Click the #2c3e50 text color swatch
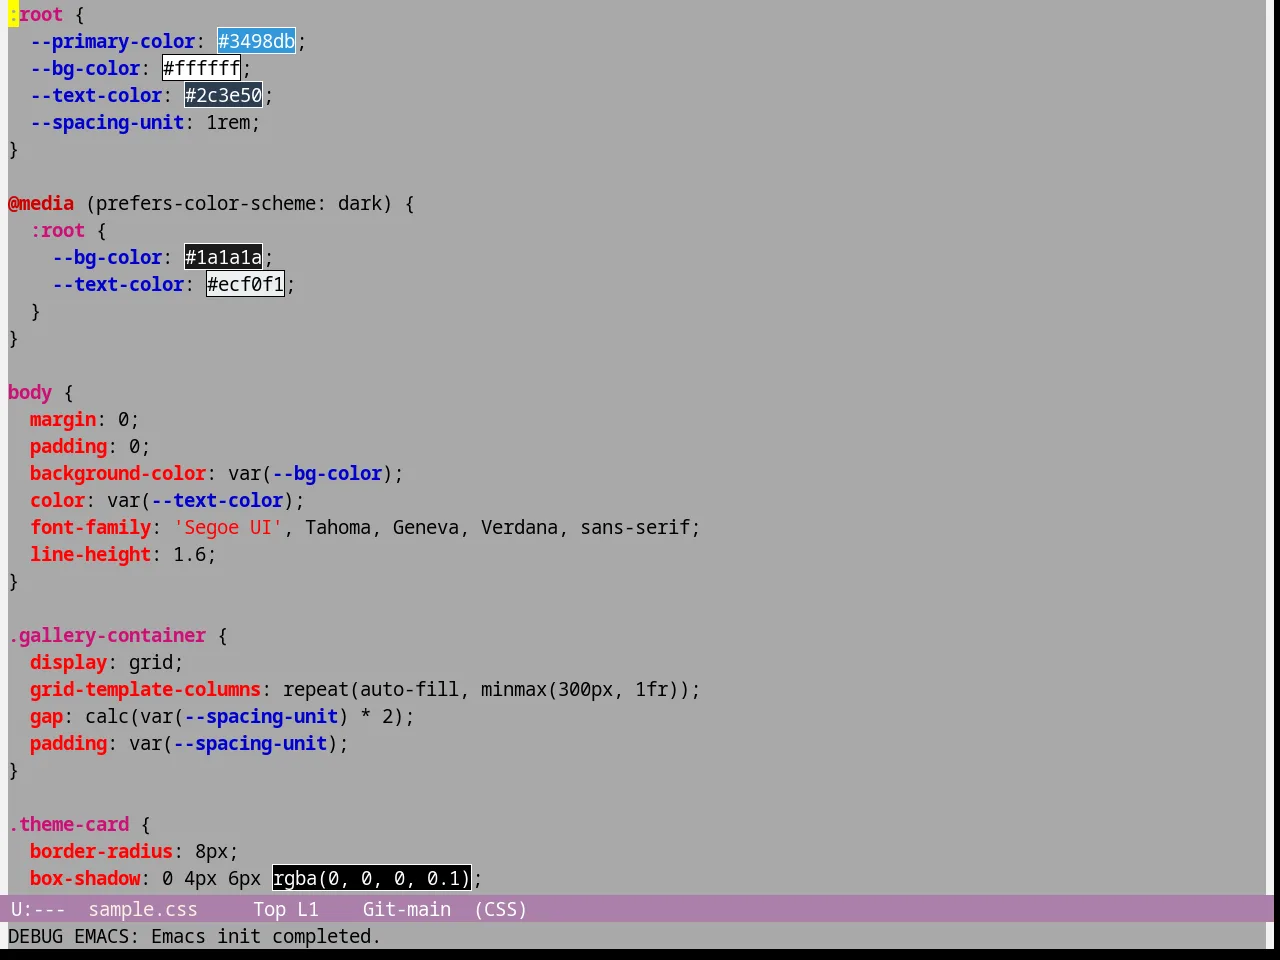Screen dimensions: 1280x960 tap(223, 95)
